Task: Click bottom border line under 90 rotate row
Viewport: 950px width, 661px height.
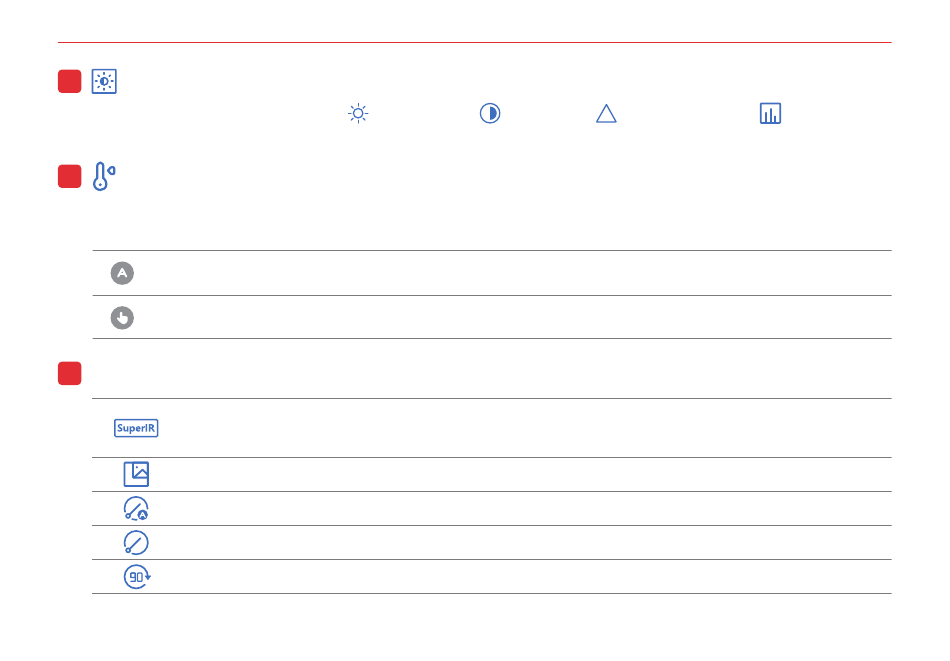Action: point(491,593)
